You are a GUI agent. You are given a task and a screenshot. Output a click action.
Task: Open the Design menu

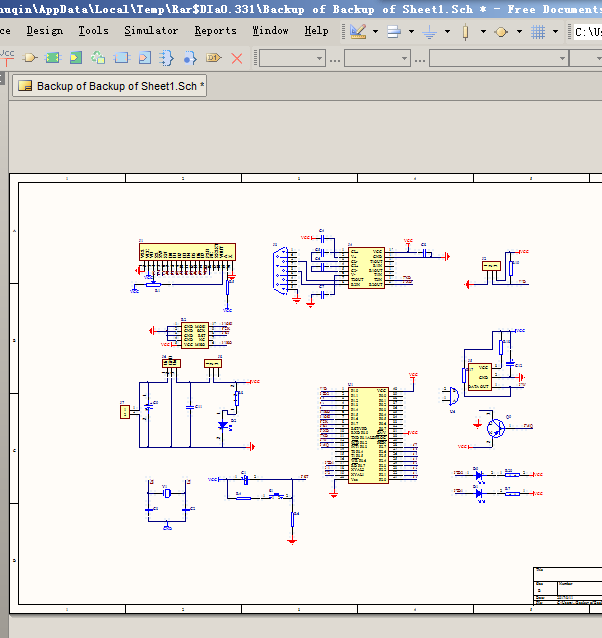click(x=45, y=31)
